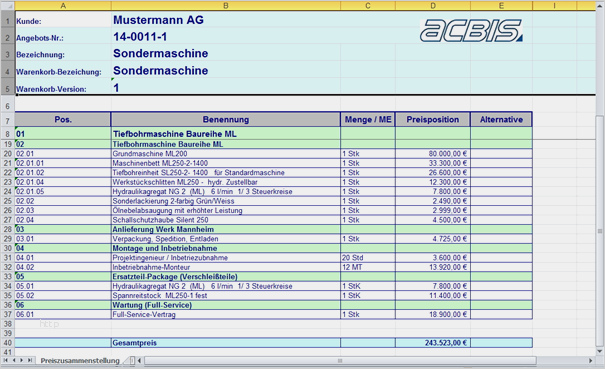This screenshot has height=369, width=605.
Task: Select the Grundmaschine ML200 cell
Action: 226,154
